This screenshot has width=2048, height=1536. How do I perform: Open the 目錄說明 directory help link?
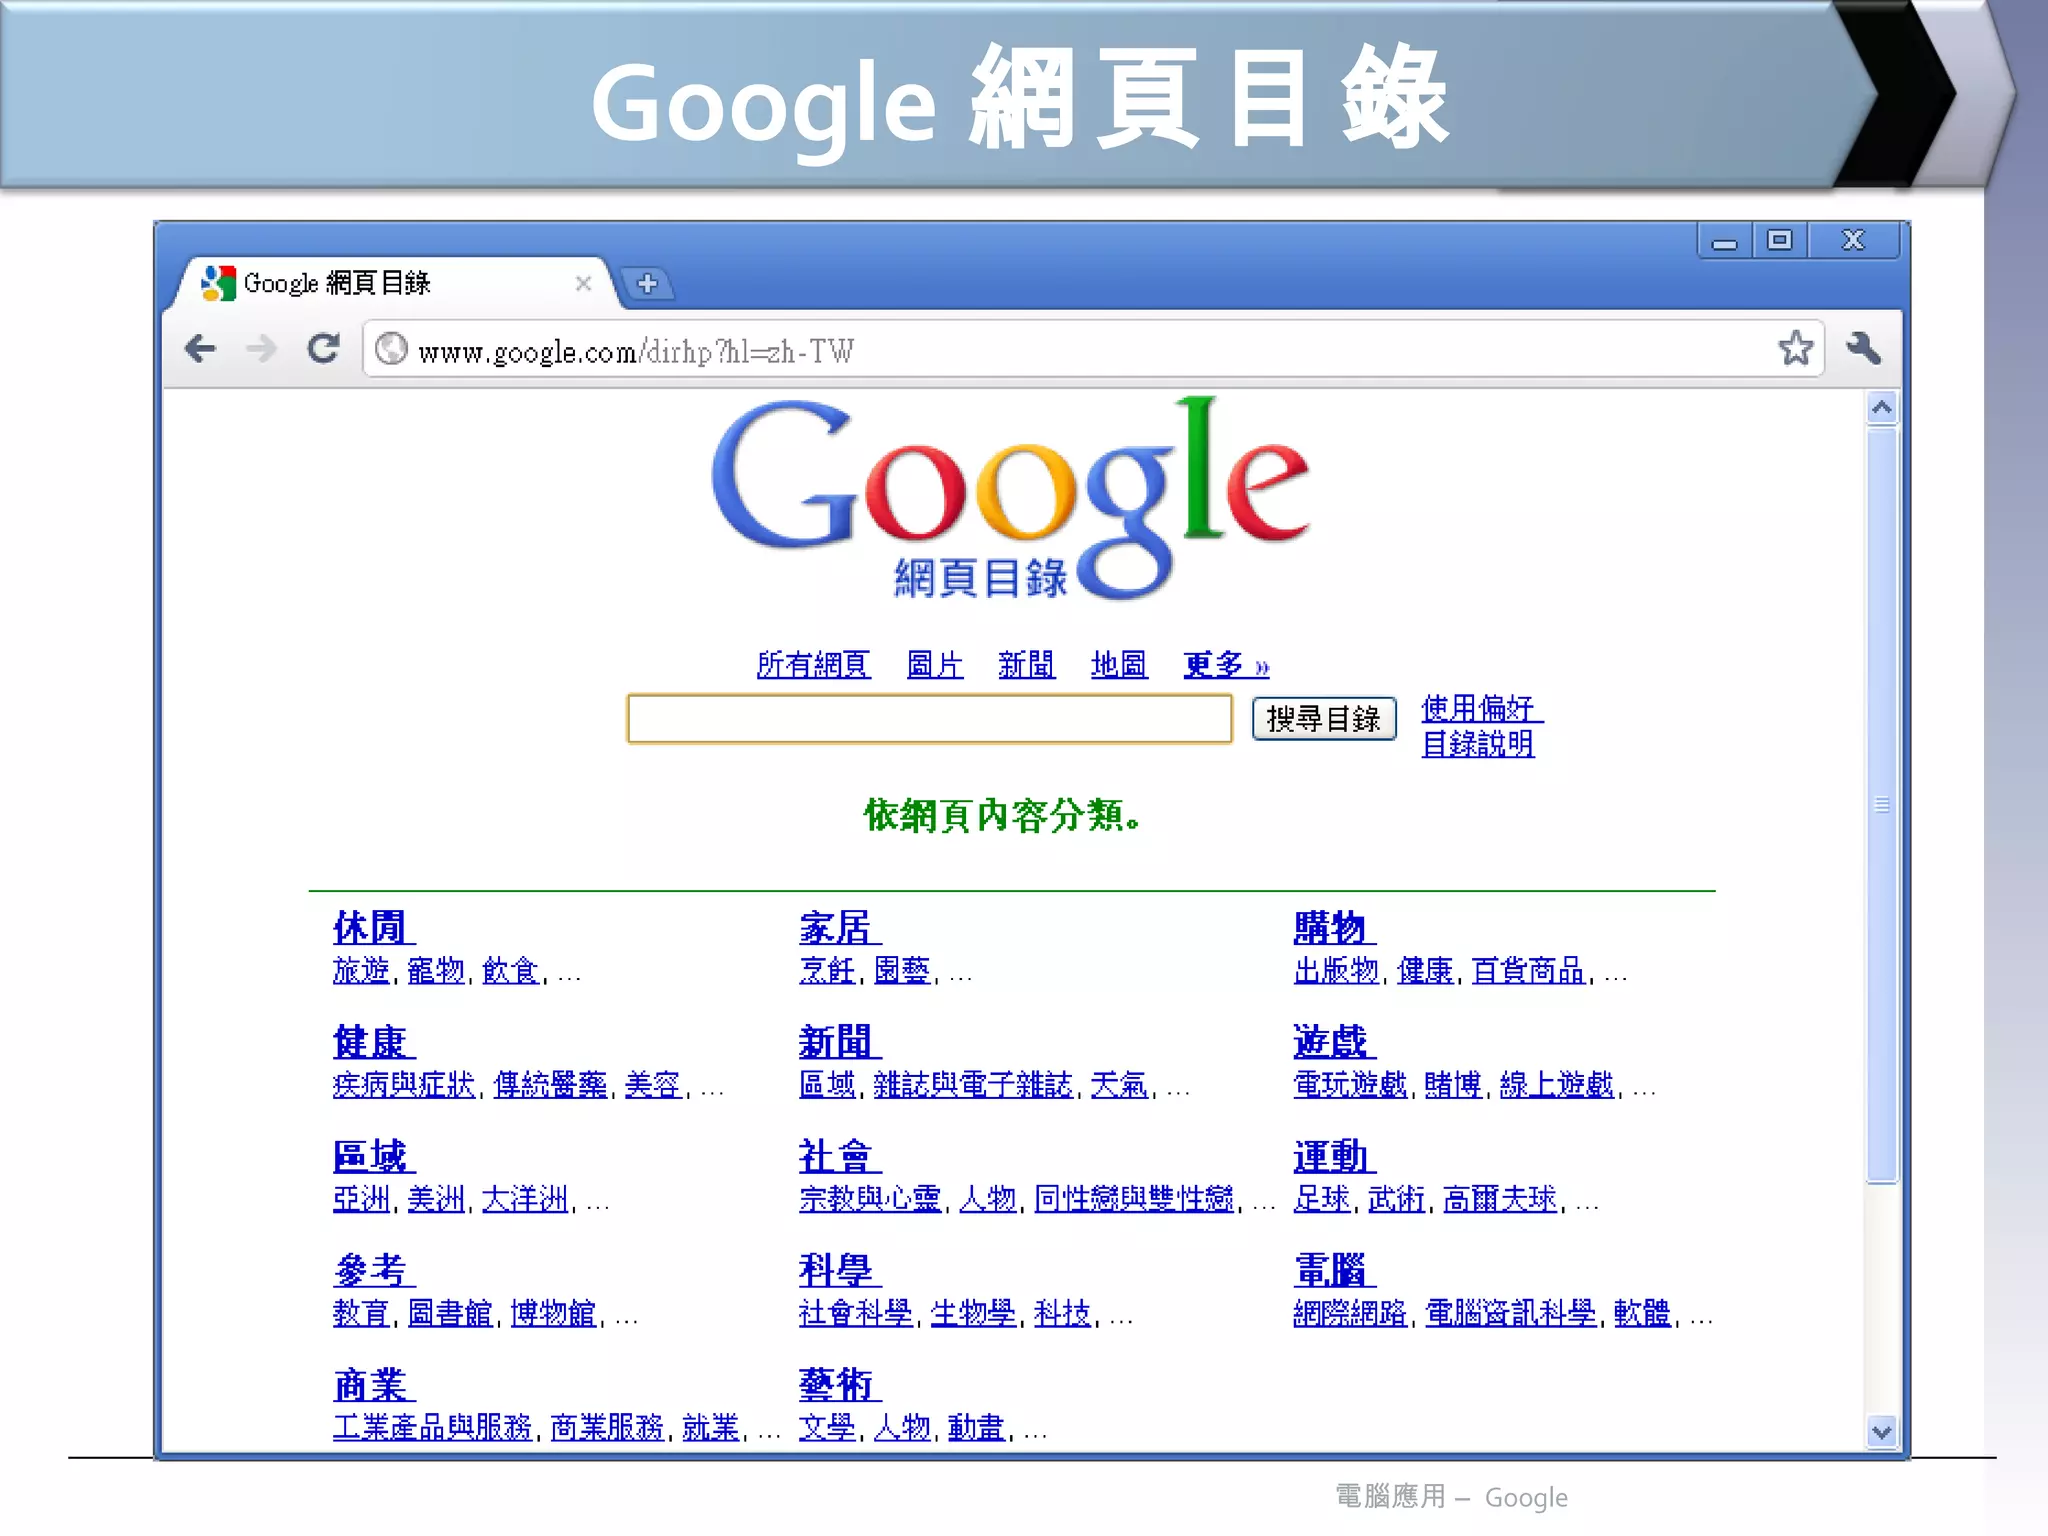(1478, 743)
